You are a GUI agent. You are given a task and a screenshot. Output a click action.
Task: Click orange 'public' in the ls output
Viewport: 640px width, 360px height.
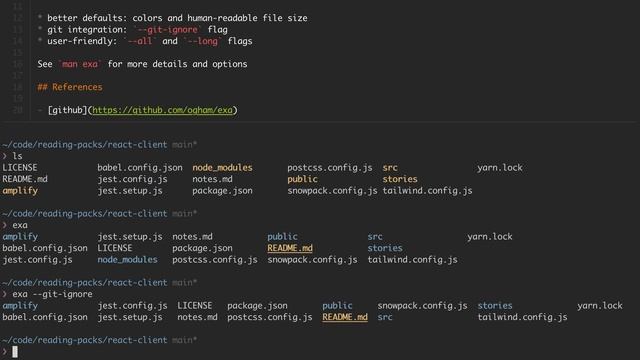(x=302, y=179)
